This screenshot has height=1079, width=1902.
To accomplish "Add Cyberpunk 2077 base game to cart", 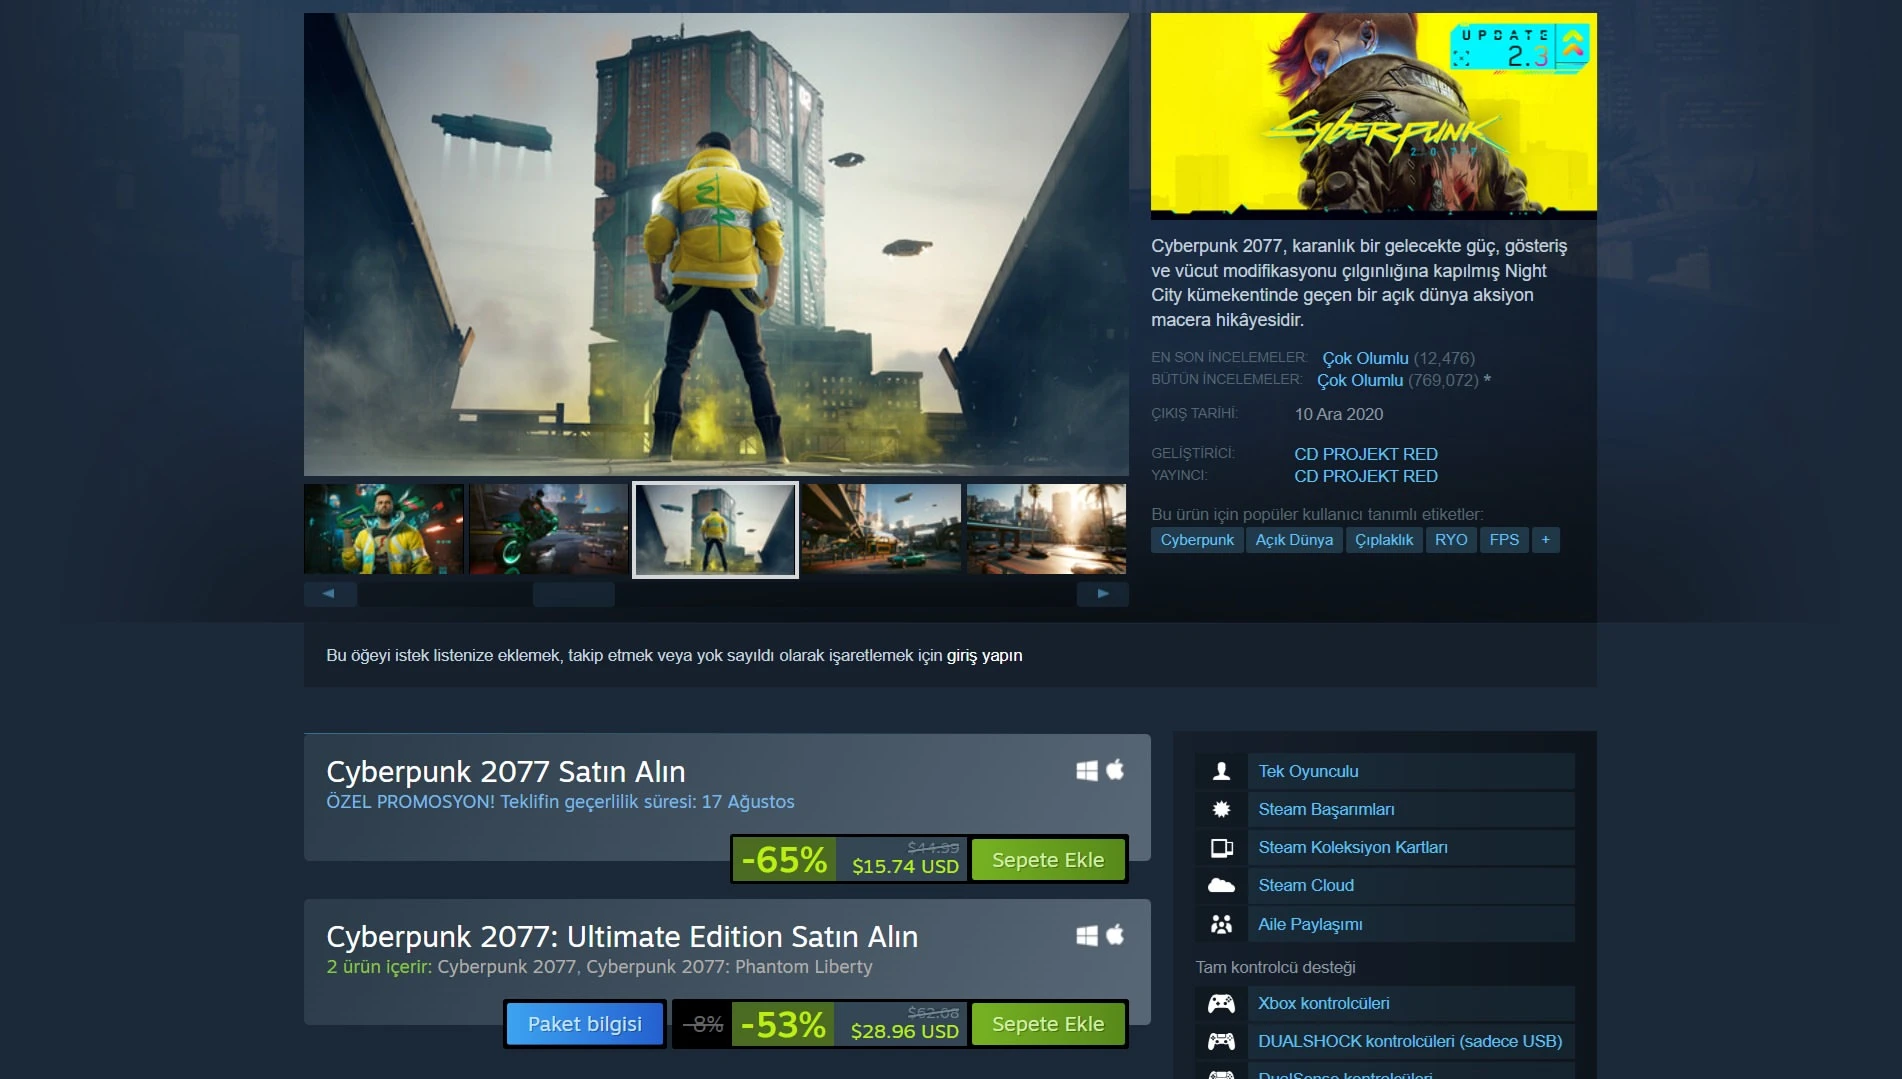I will point(1048,860).
